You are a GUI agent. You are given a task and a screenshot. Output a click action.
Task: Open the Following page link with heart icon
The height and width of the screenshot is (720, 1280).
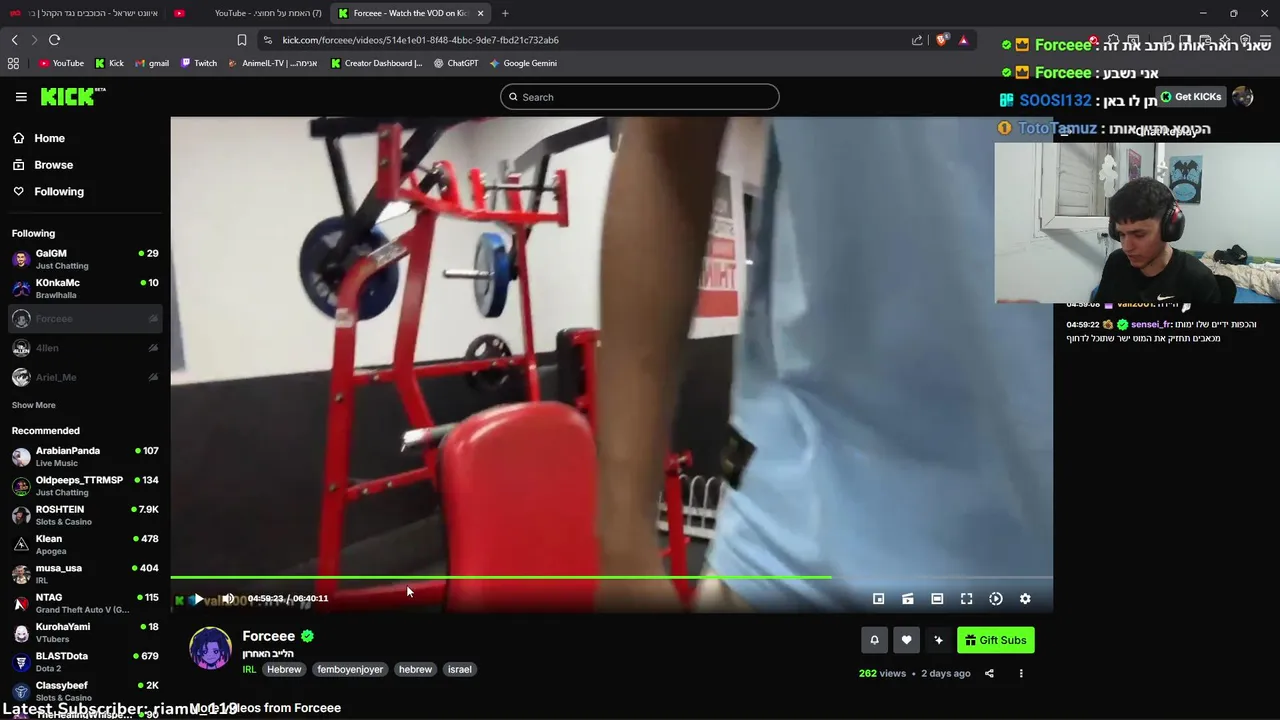pos(48,191)
